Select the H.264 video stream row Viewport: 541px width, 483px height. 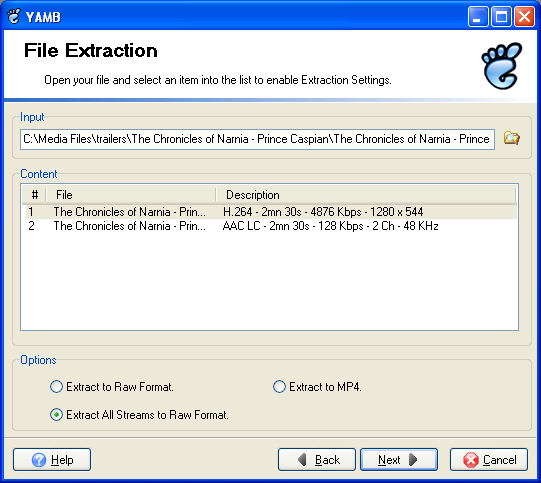(271, 211)
